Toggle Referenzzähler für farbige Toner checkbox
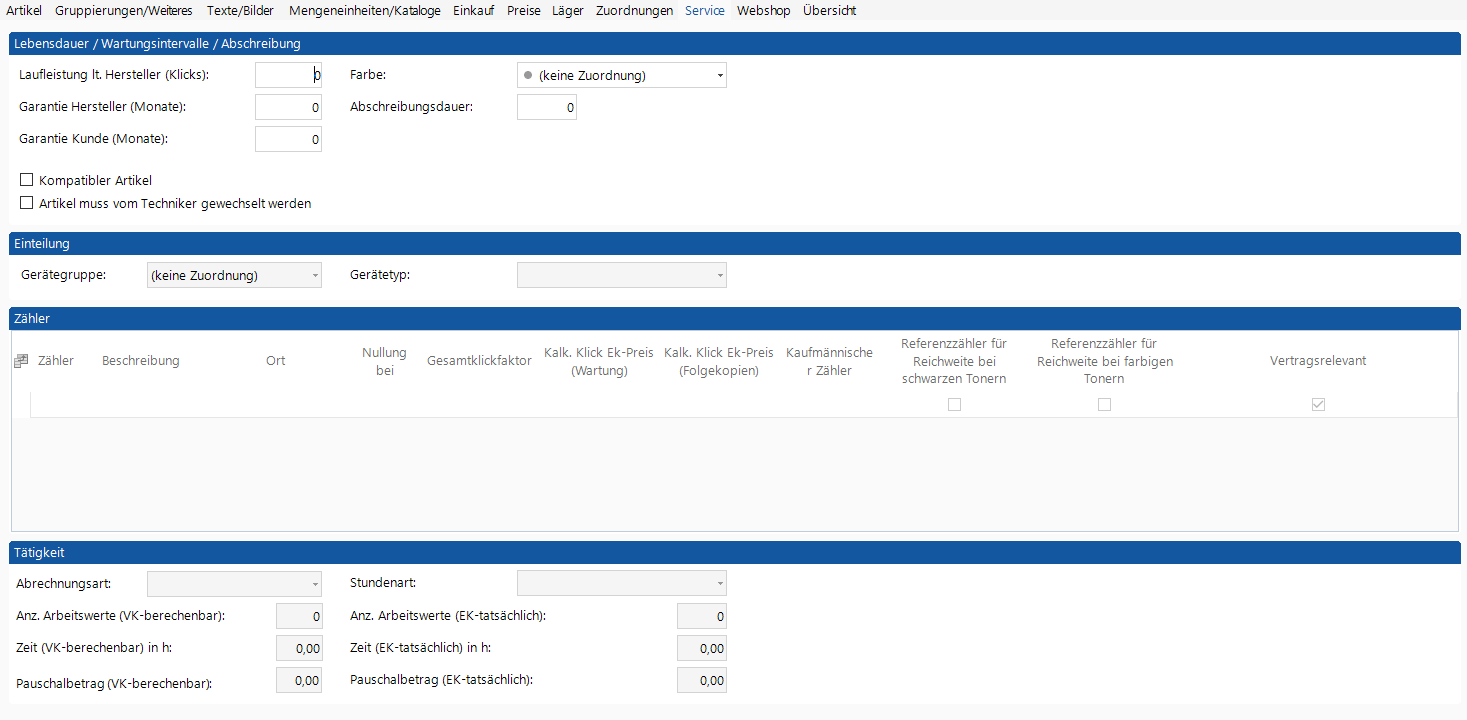This screenshot has height=720, width=1467. 1104,405
